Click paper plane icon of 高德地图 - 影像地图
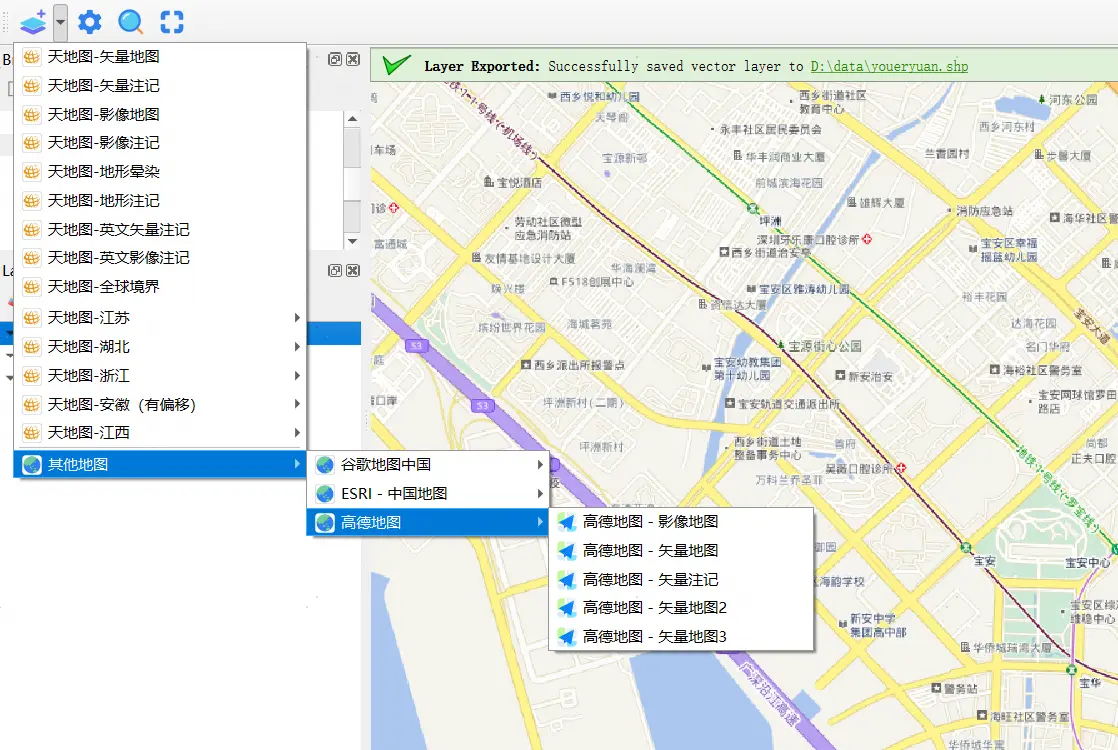The image size is (1118, 750). [x=567, y=522]
